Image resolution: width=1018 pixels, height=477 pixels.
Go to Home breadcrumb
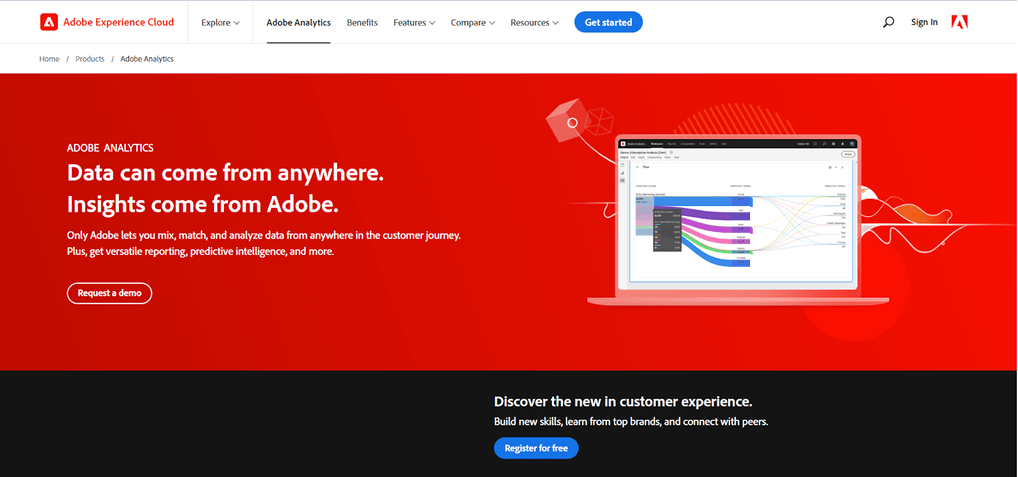pyautogui.click(x=49, y=58)
